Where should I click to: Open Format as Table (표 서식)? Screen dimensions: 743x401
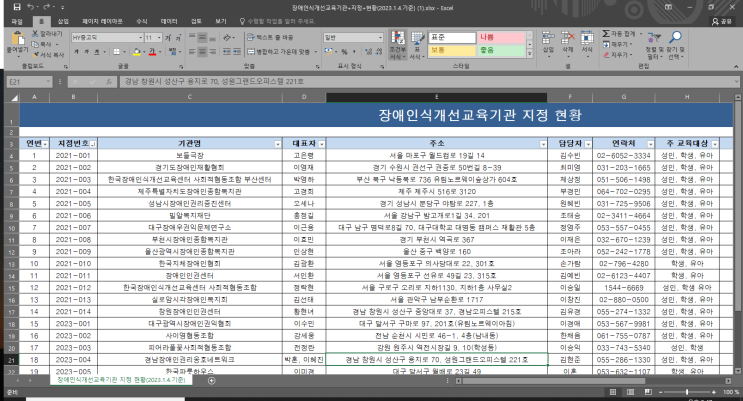point(417,45)
